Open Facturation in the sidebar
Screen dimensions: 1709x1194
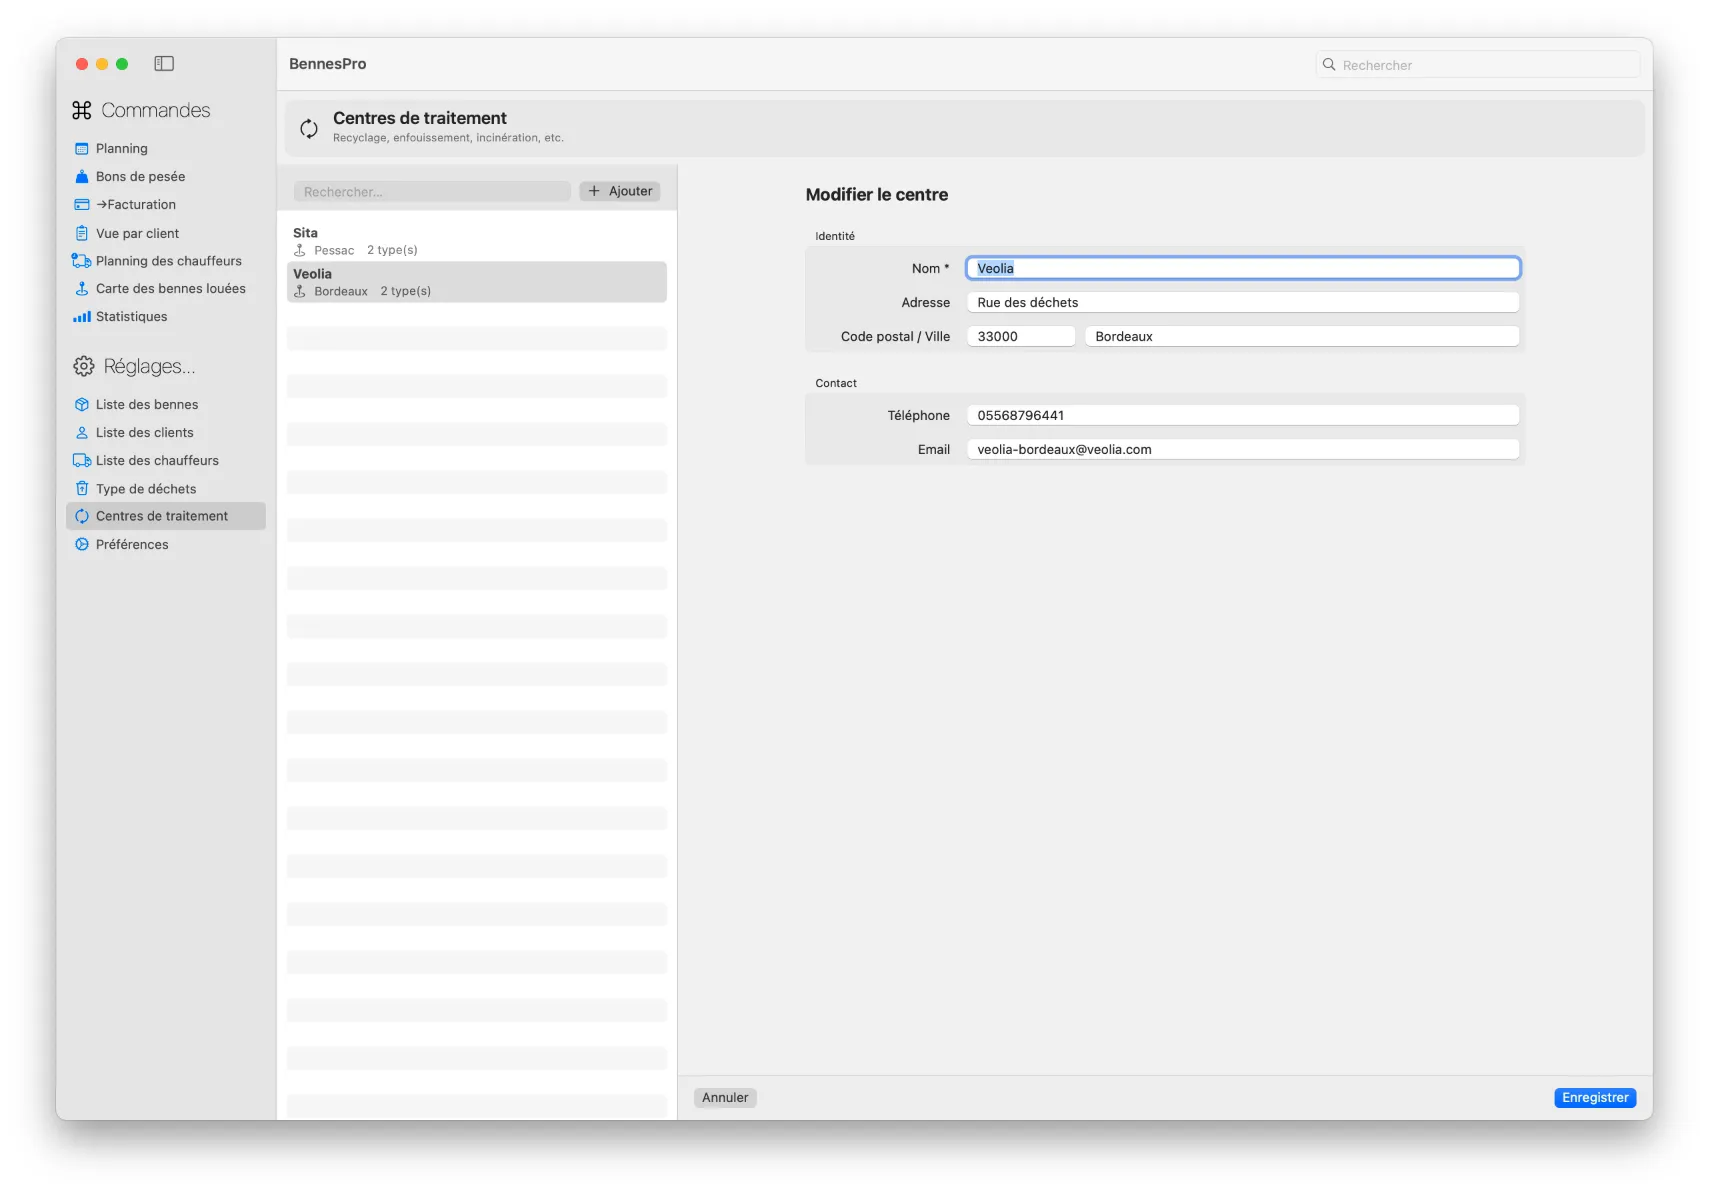coord(136,205)
